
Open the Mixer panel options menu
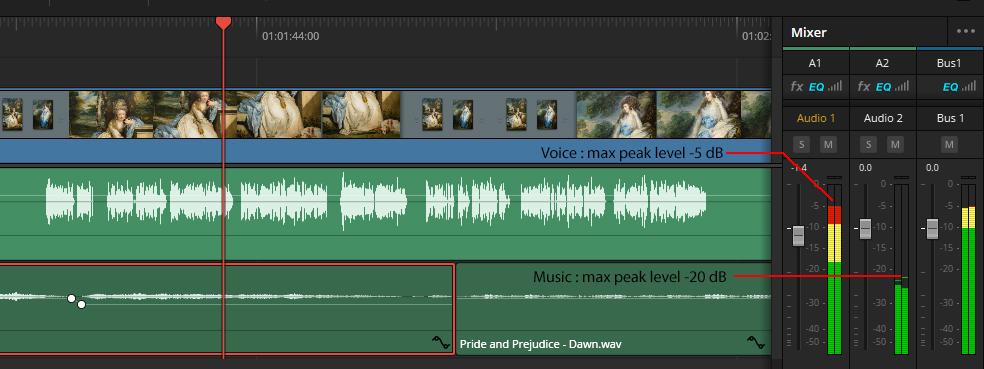point(965,31)
